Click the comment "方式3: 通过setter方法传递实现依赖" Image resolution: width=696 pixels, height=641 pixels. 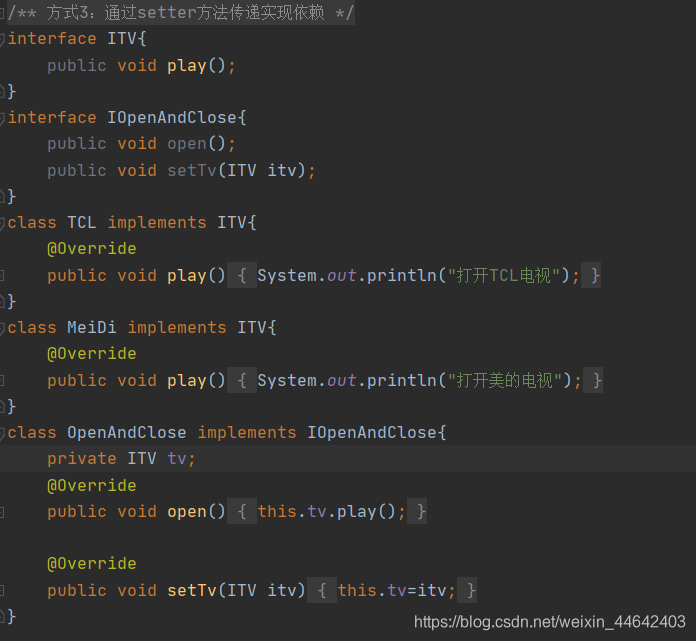185,12
